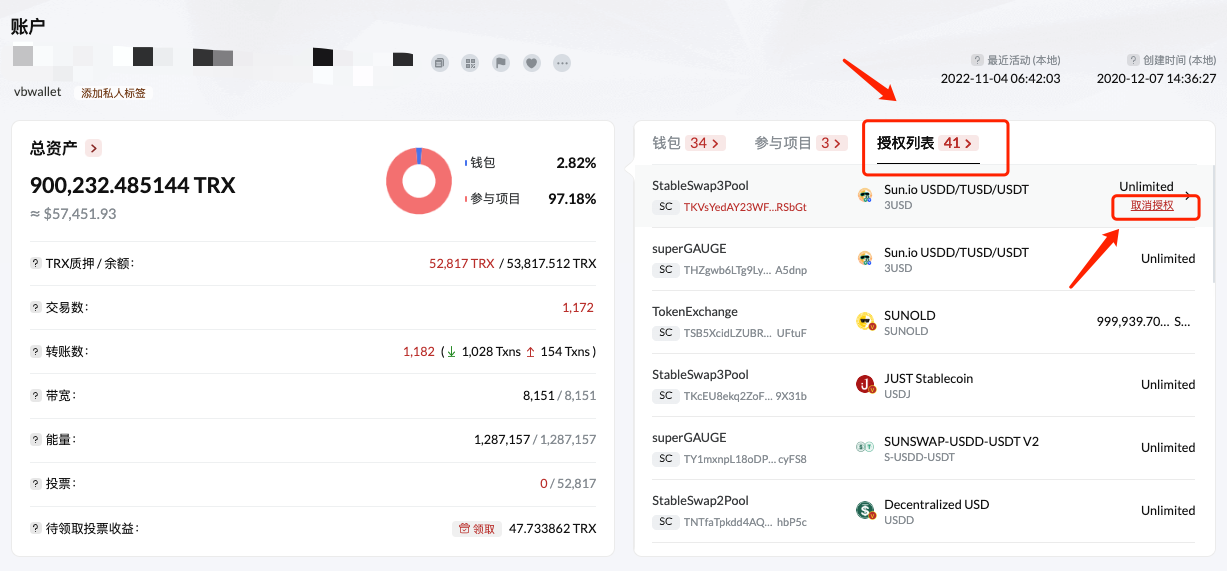Viewport: 1227px width, 571px height.
Task: Click the 3USD token icon in StableSwap3Pool TKVsYedAY23WF row
Action: [865, 196]
